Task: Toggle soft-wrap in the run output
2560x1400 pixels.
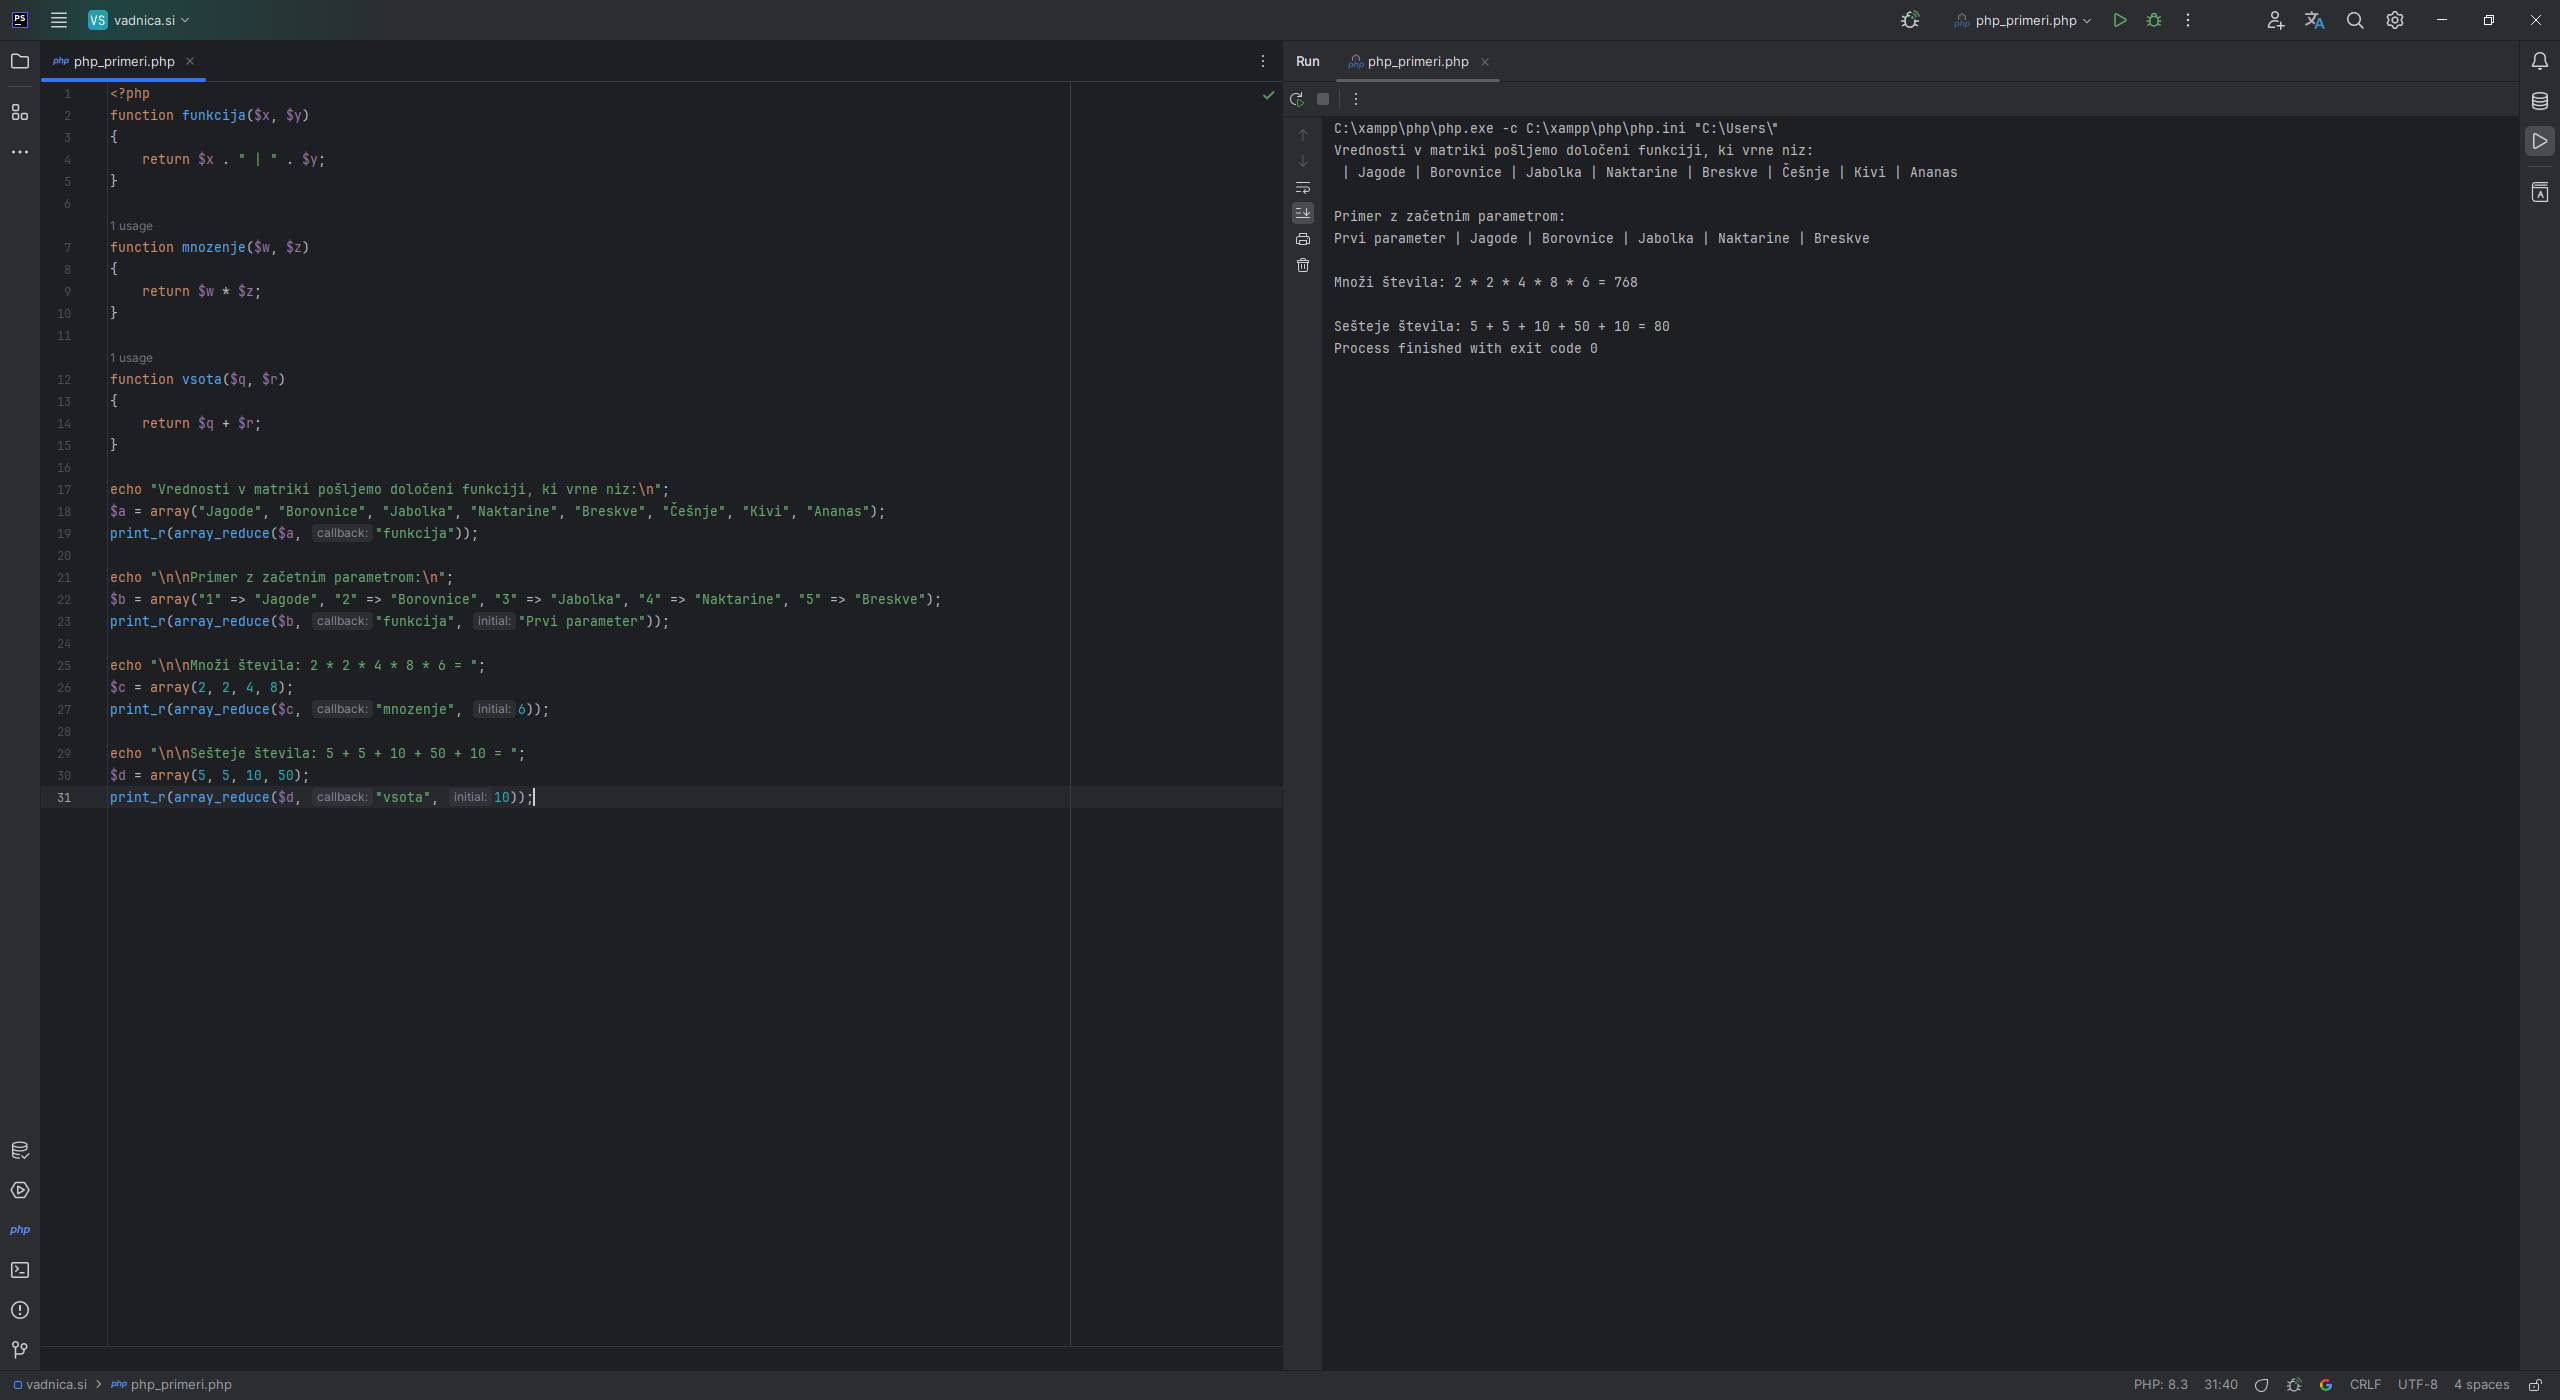Action: coord(1302,188)
